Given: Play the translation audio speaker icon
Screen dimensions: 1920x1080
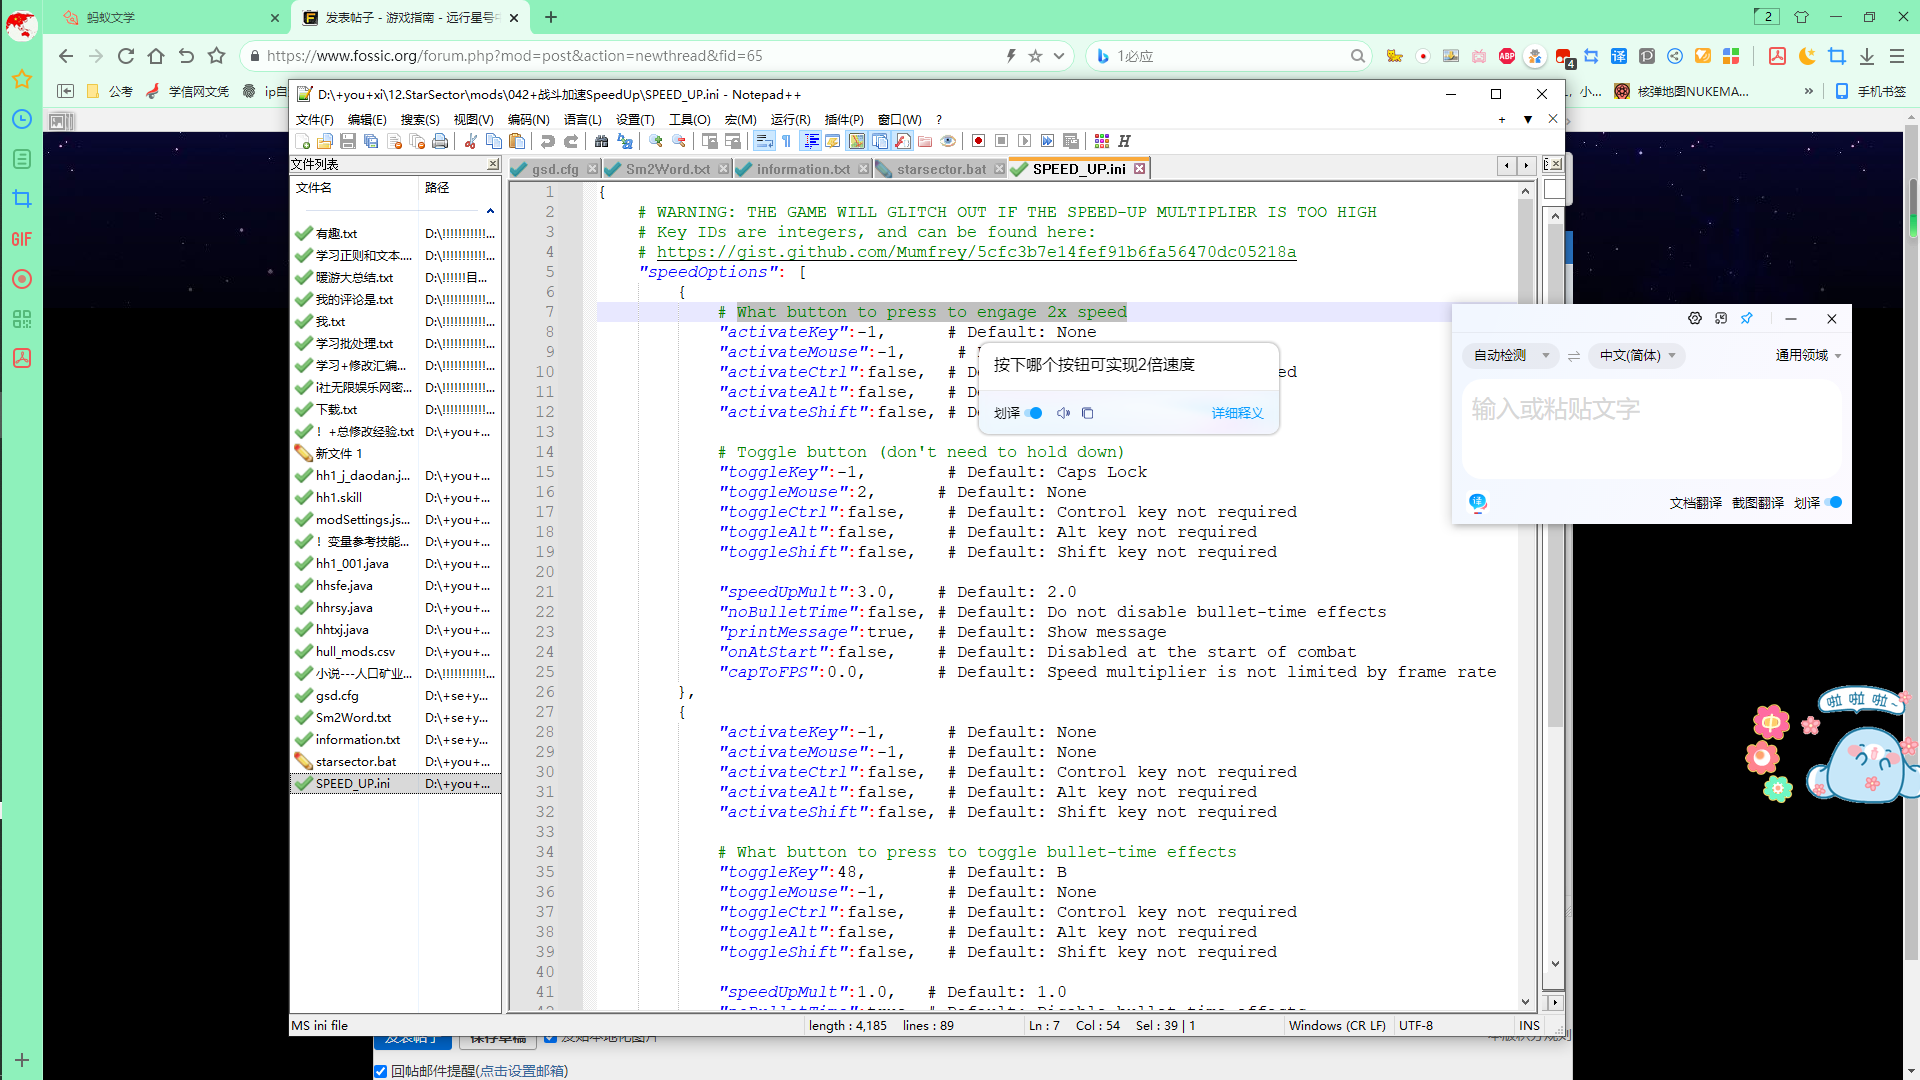Looking at the screenshot, I should [1063, 413].
